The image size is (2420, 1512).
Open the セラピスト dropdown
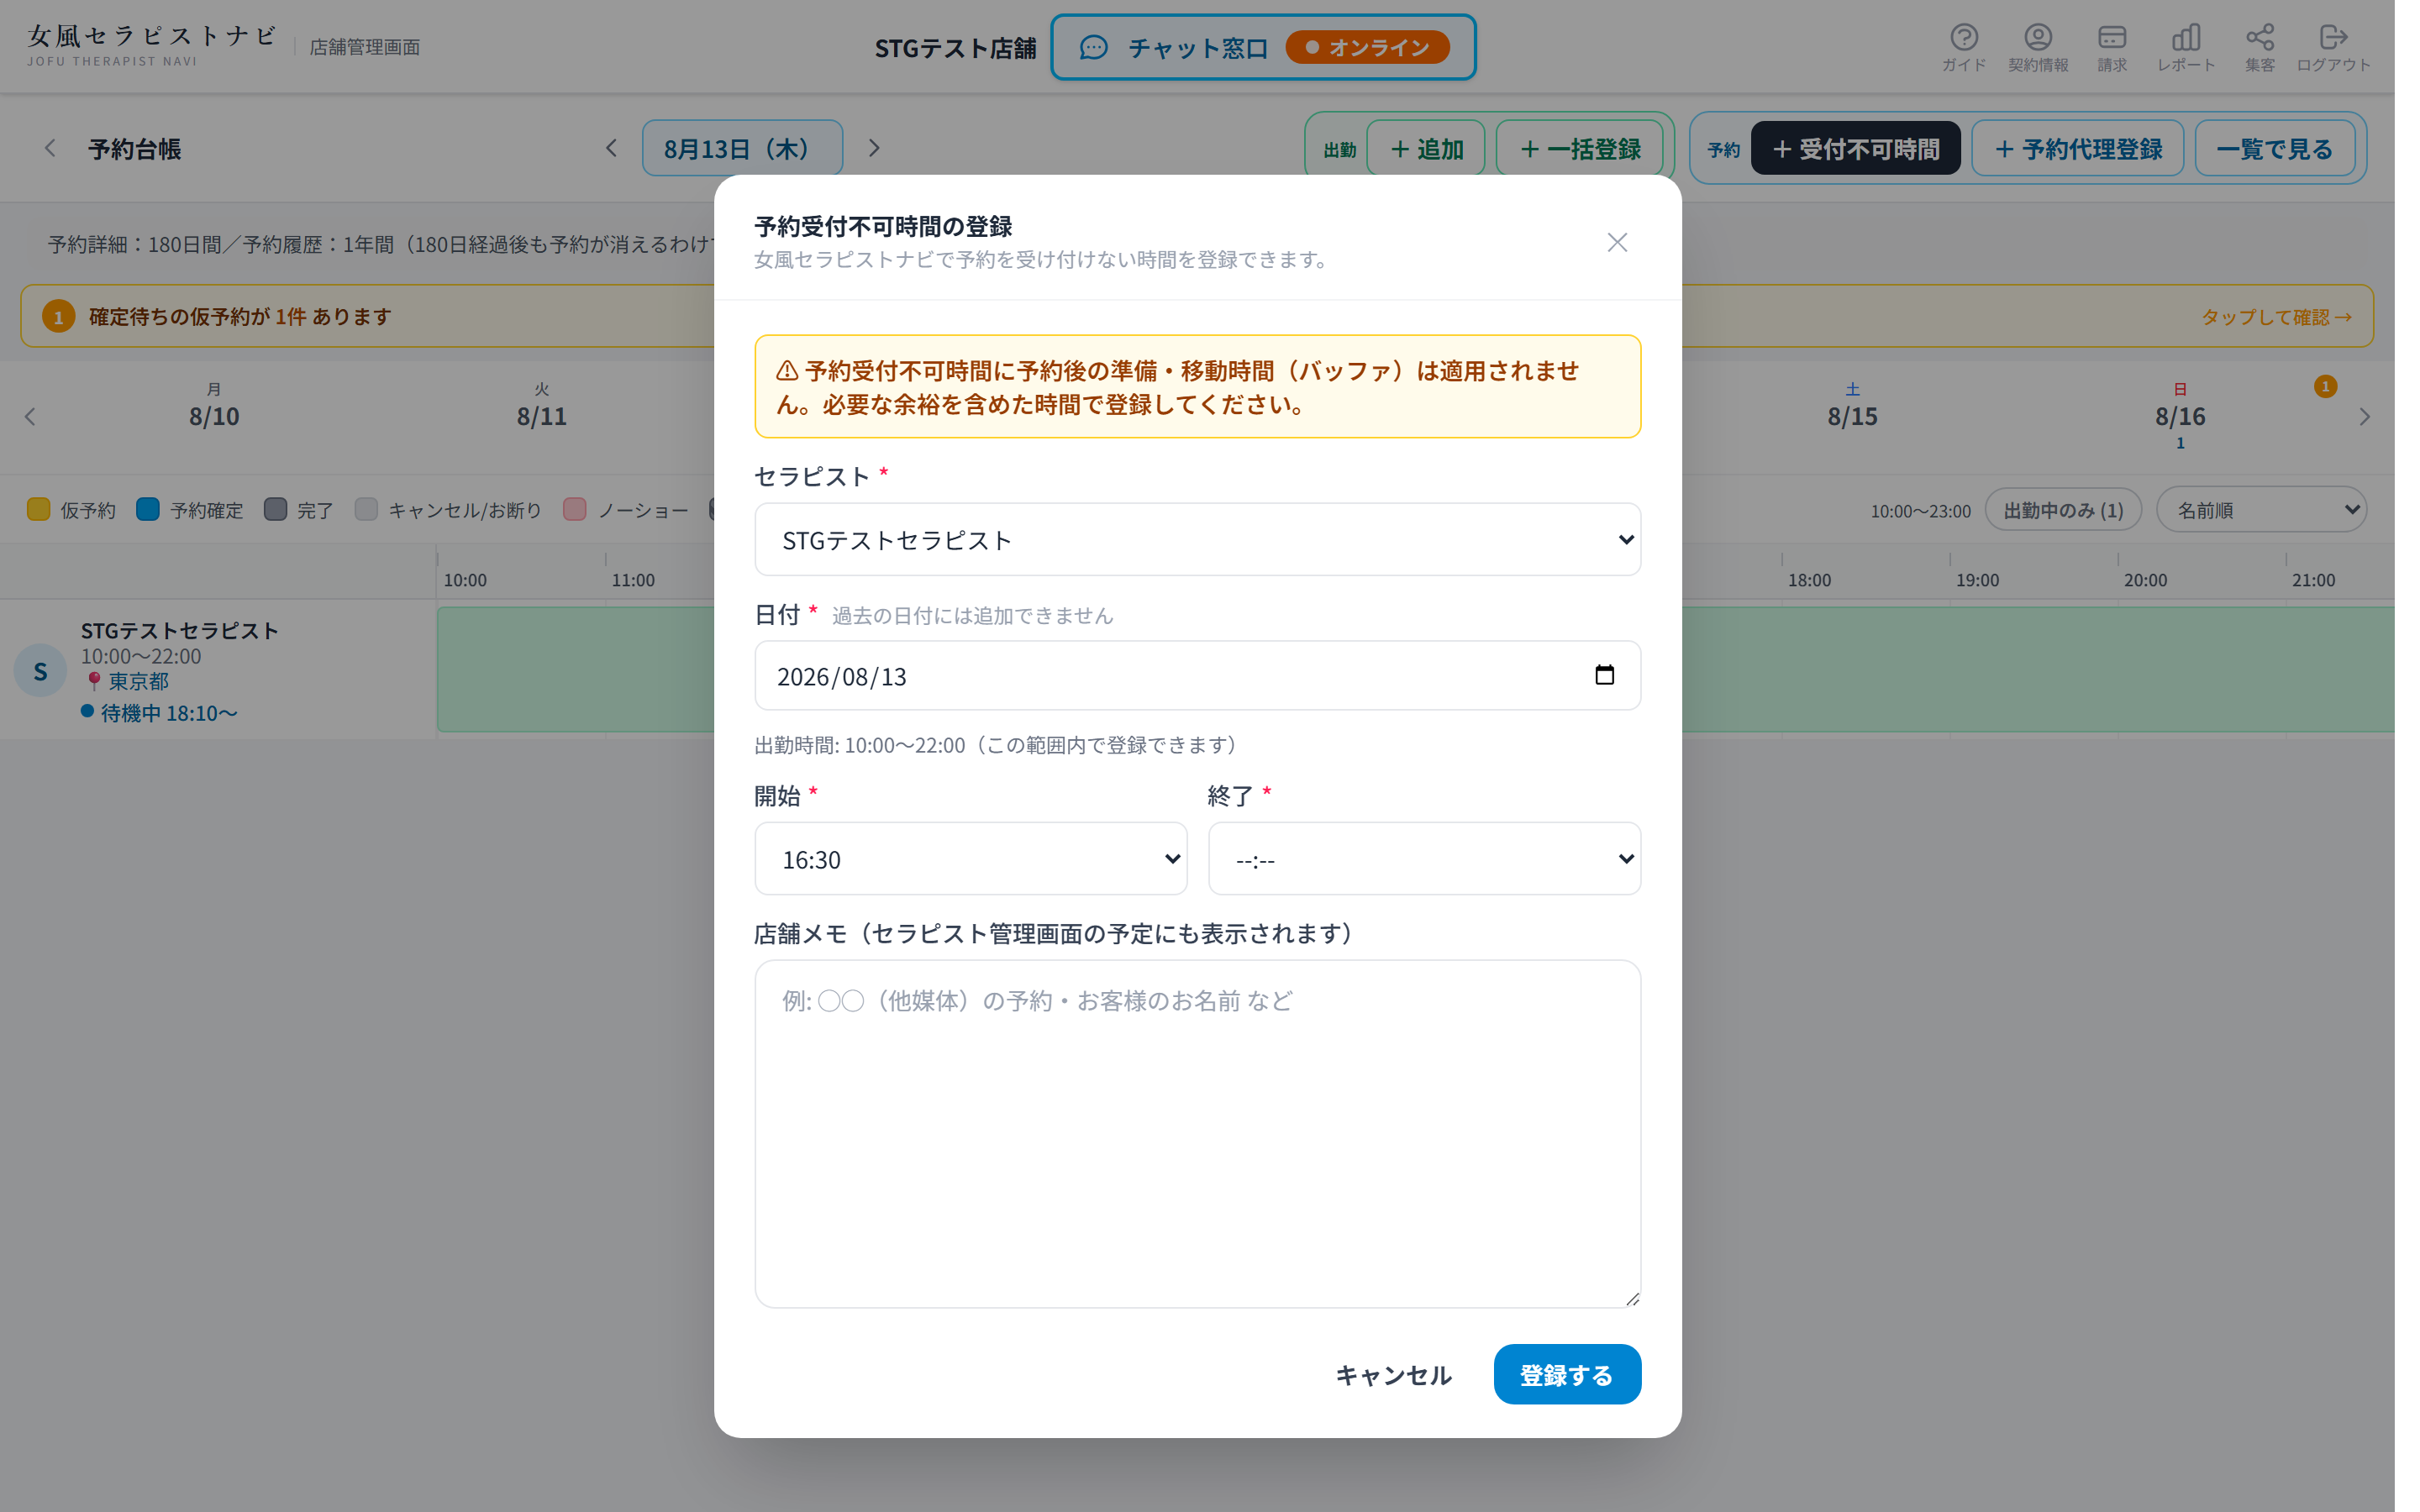tap(1197, 539)
